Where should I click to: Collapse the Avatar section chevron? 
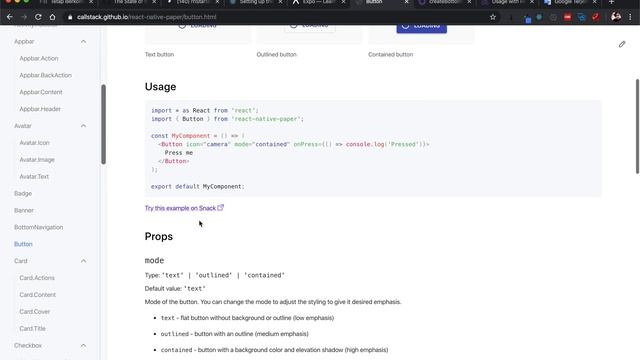[83, 126]
